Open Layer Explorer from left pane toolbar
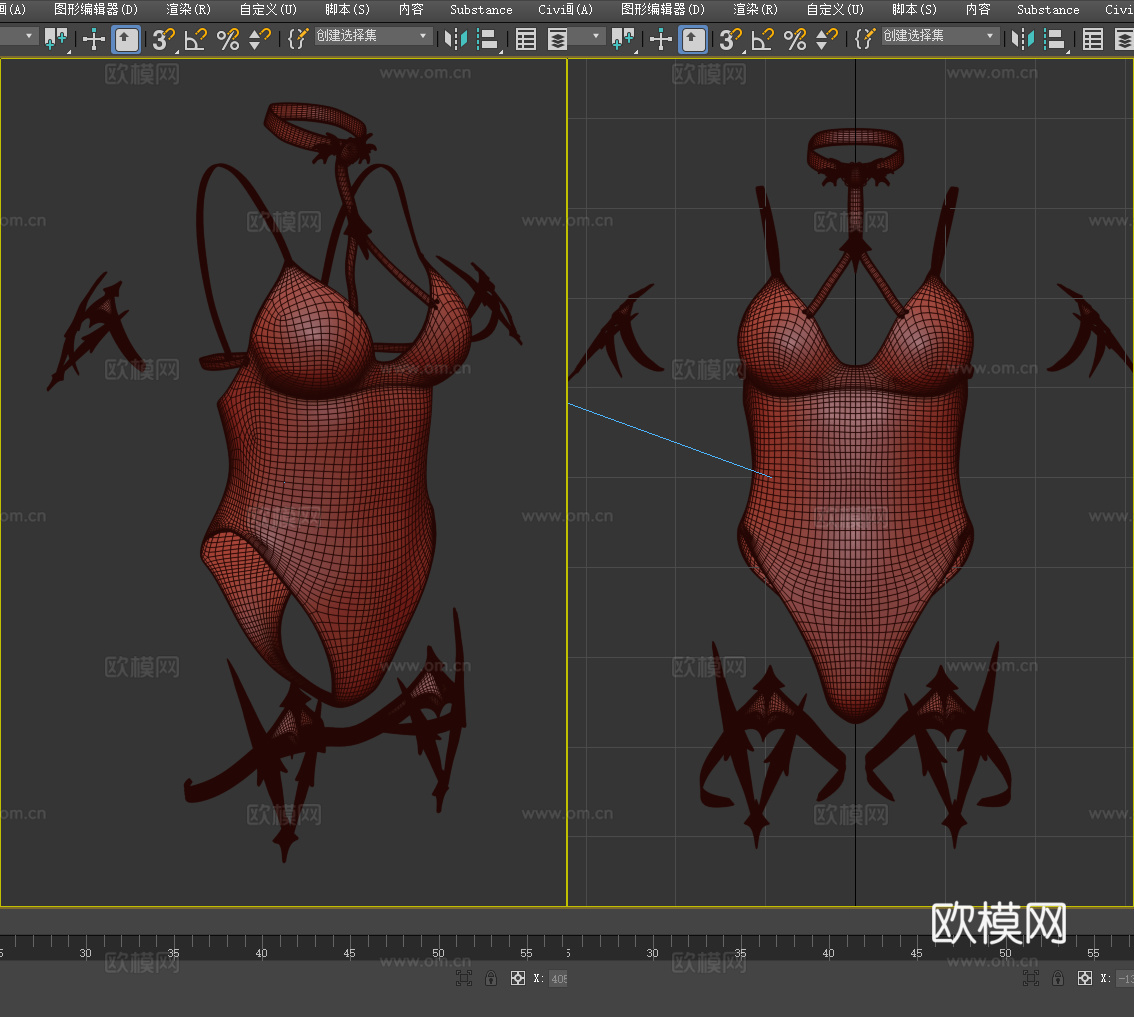The image size is (1134, 1017). click(558, 39)
